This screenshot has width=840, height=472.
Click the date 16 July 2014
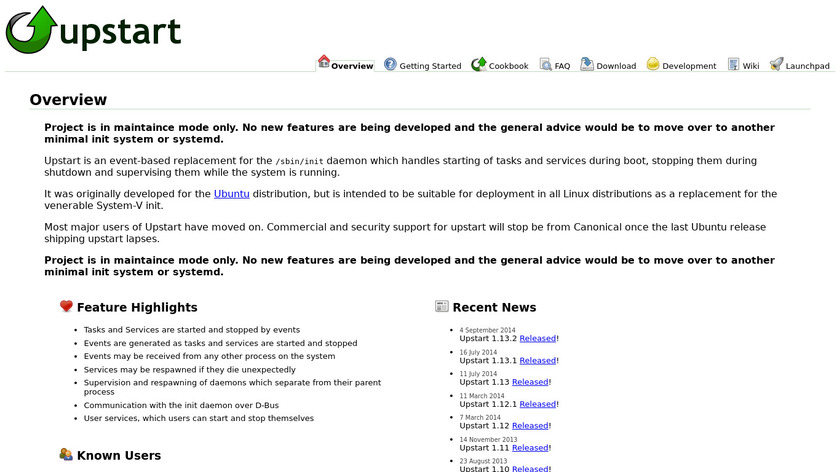click(x=478, y=353)
